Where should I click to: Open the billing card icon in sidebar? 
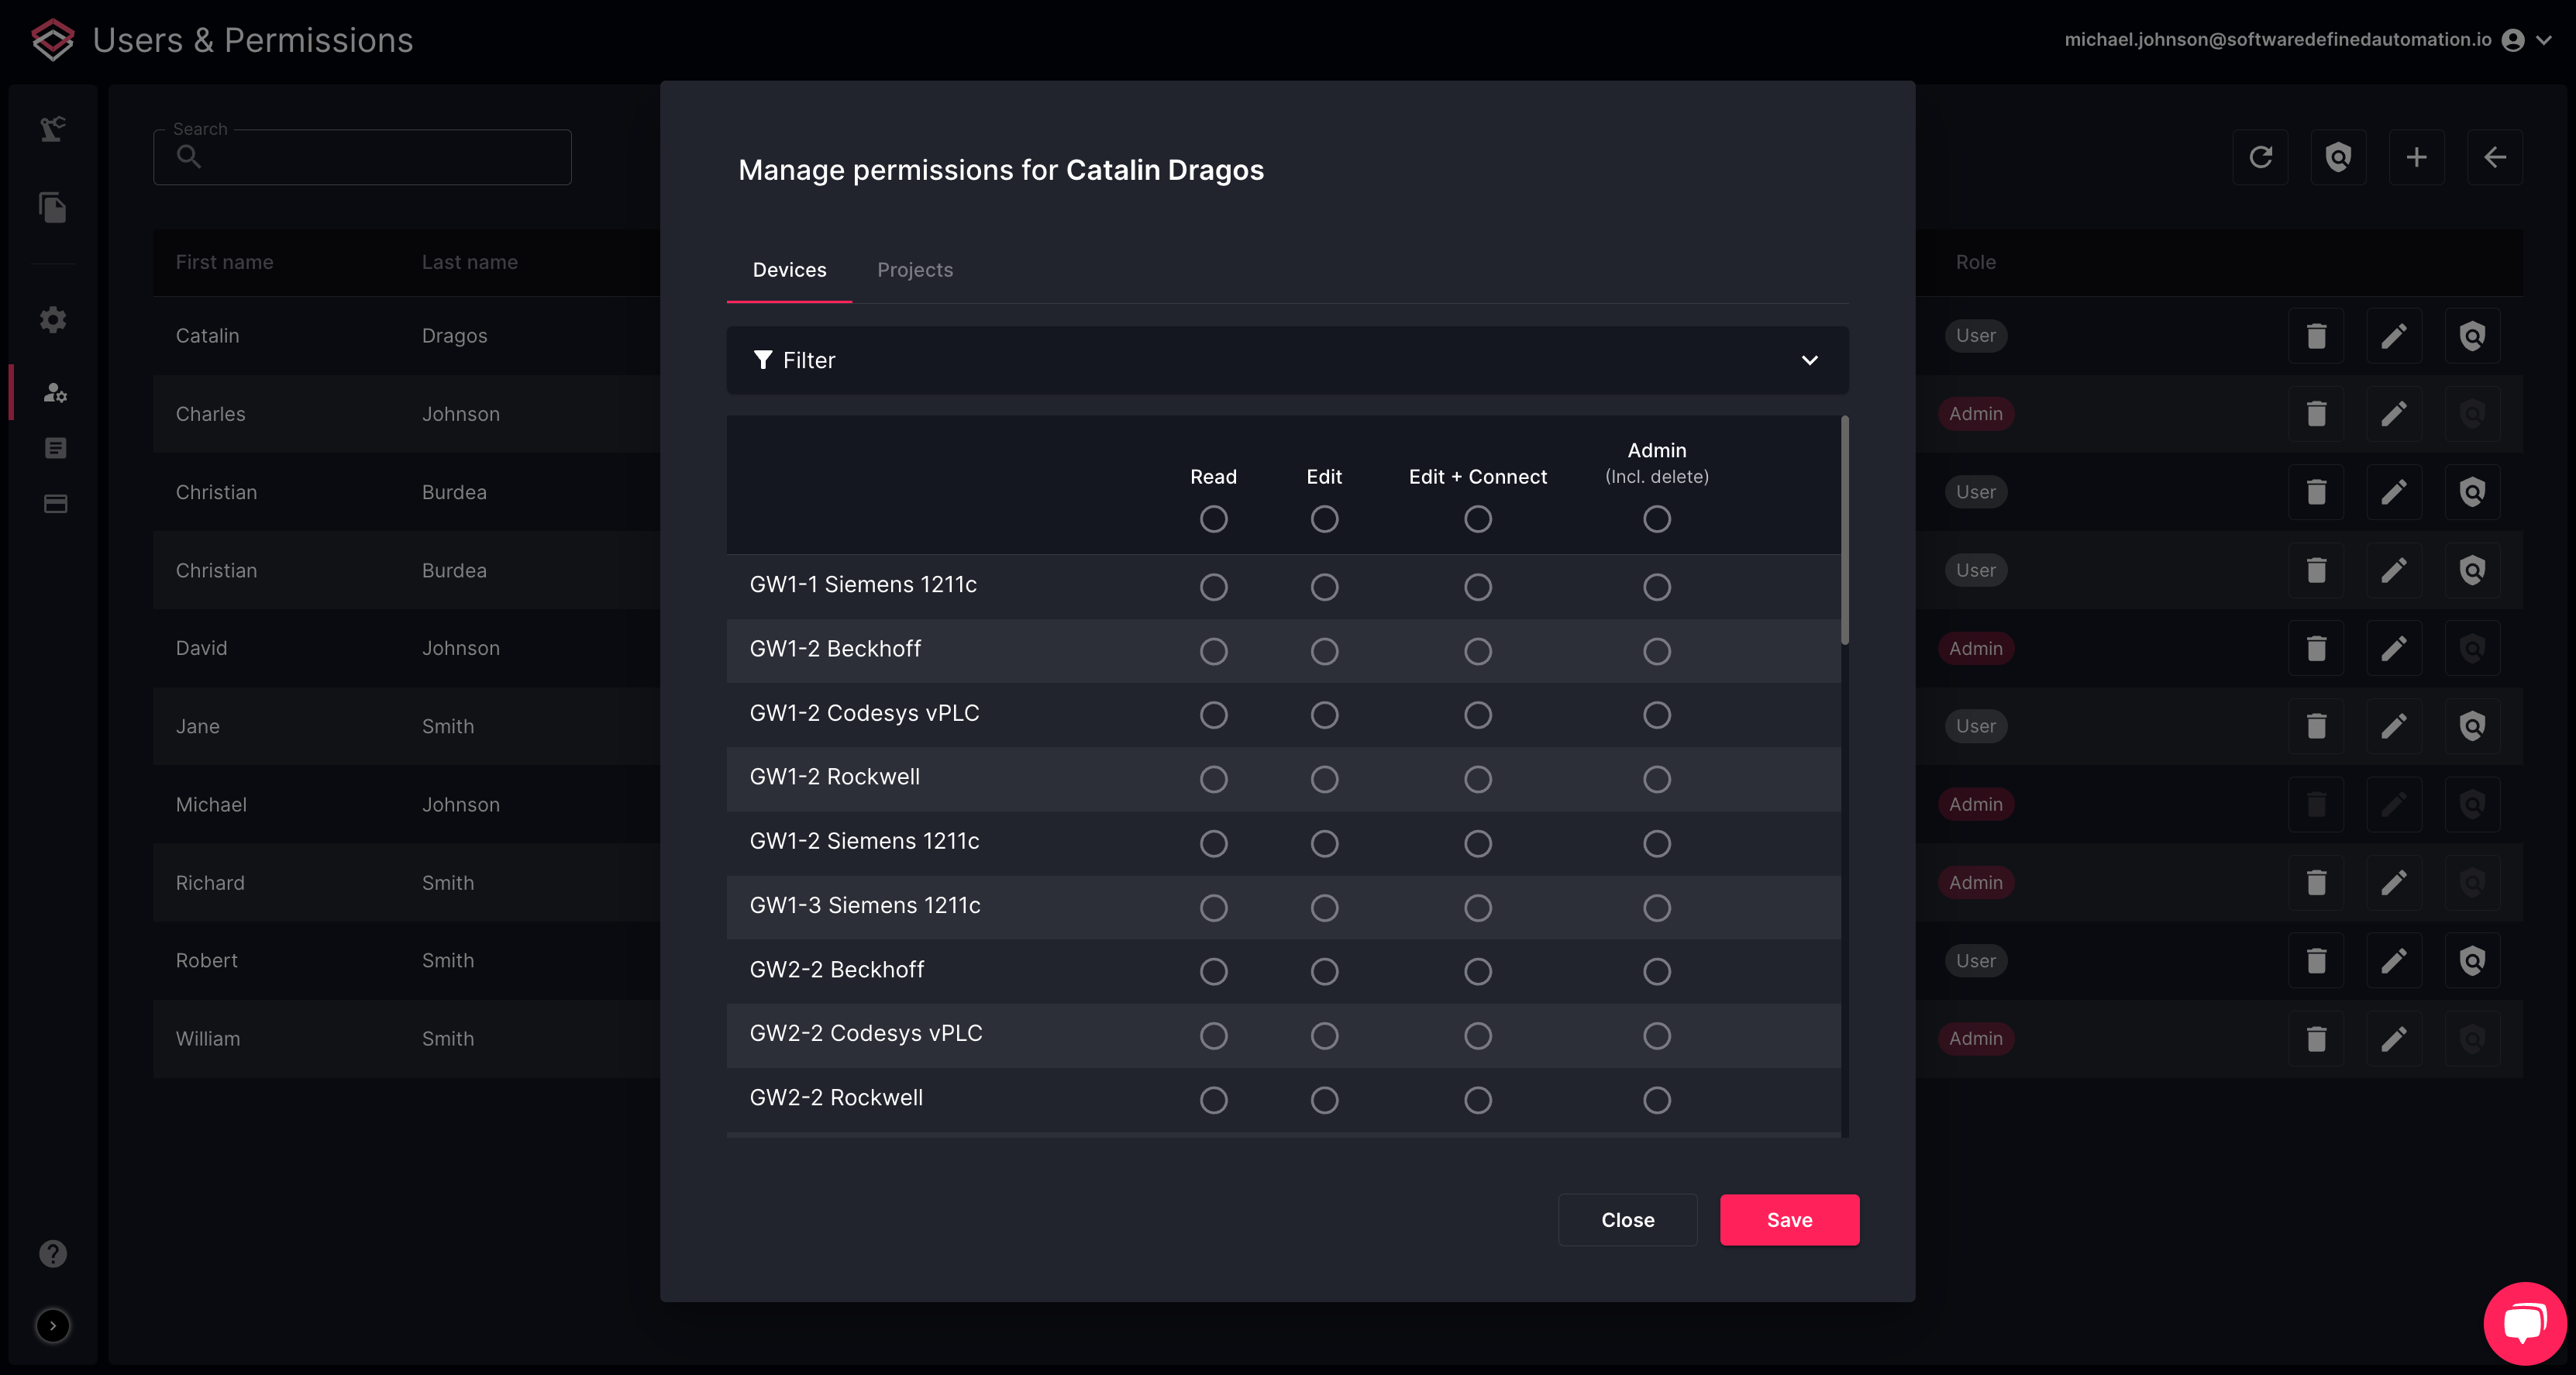coord(52,503)
